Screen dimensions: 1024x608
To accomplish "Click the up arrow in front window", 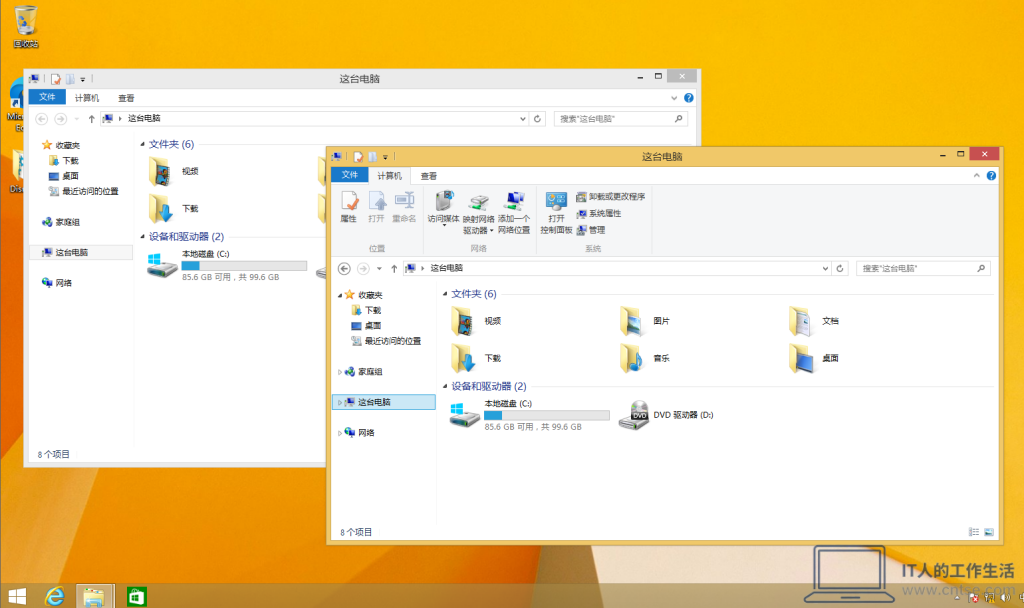I will 394,268.
